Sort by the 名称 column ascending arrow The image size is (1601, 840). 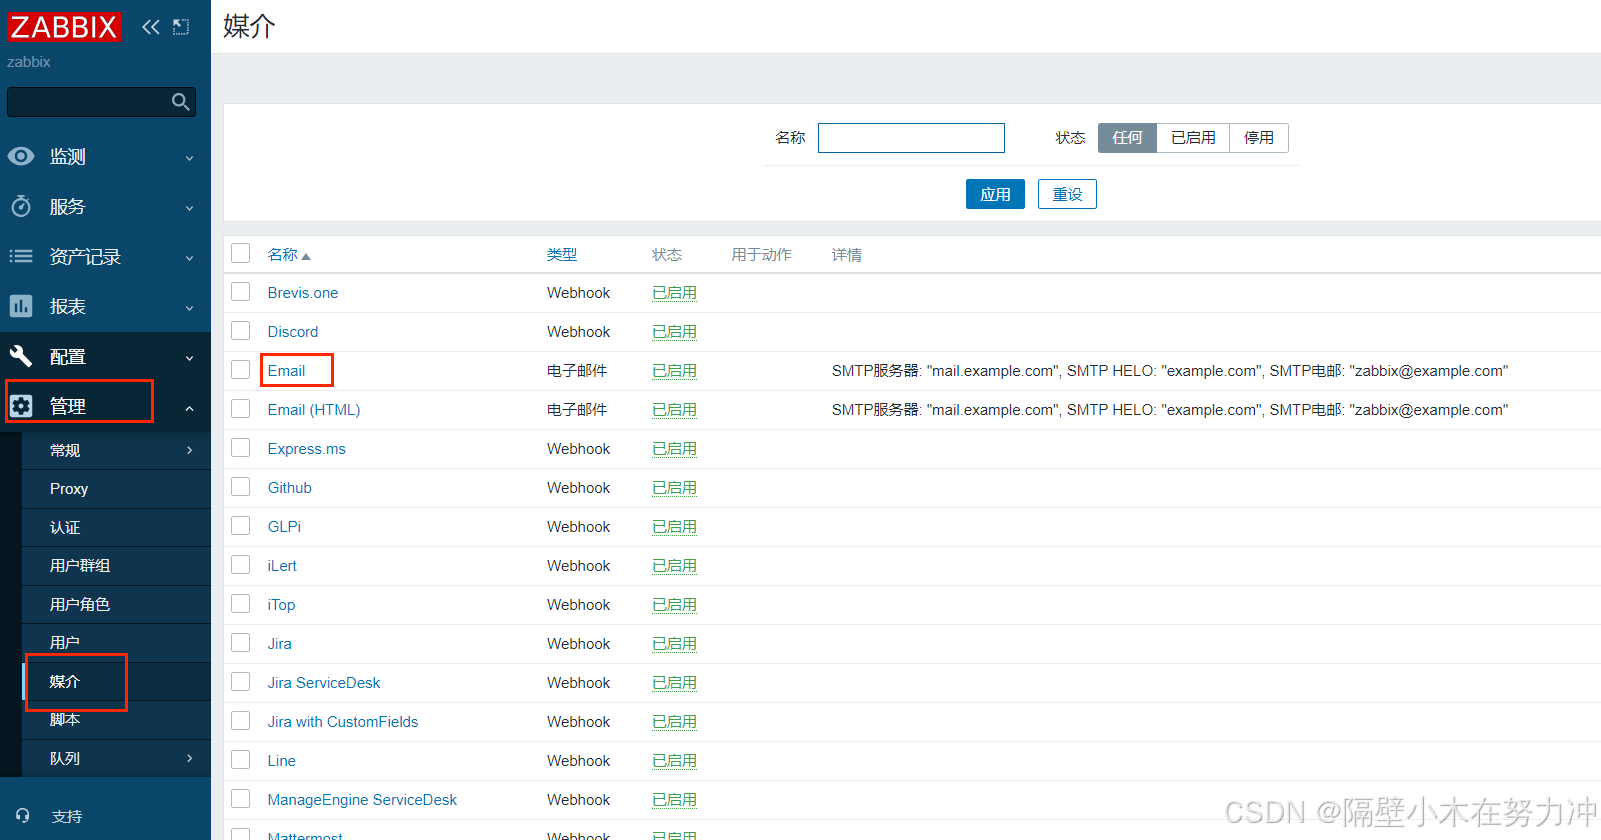[306, 256]
